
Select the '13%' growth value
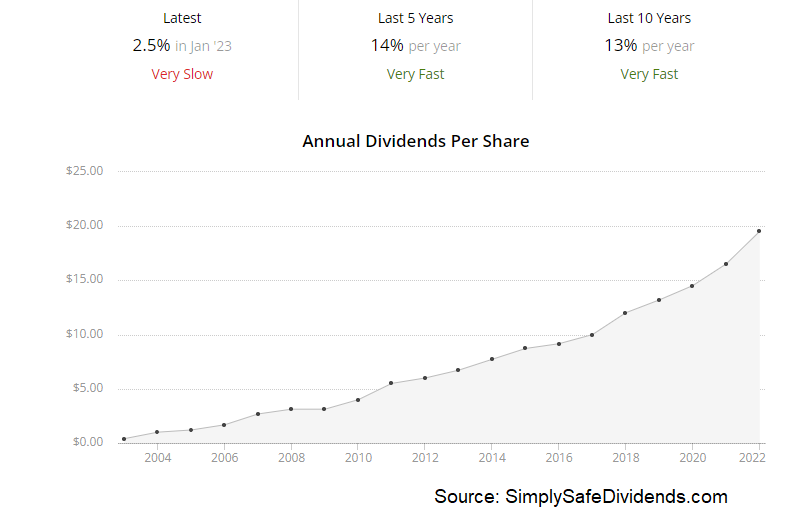(621, 46)
